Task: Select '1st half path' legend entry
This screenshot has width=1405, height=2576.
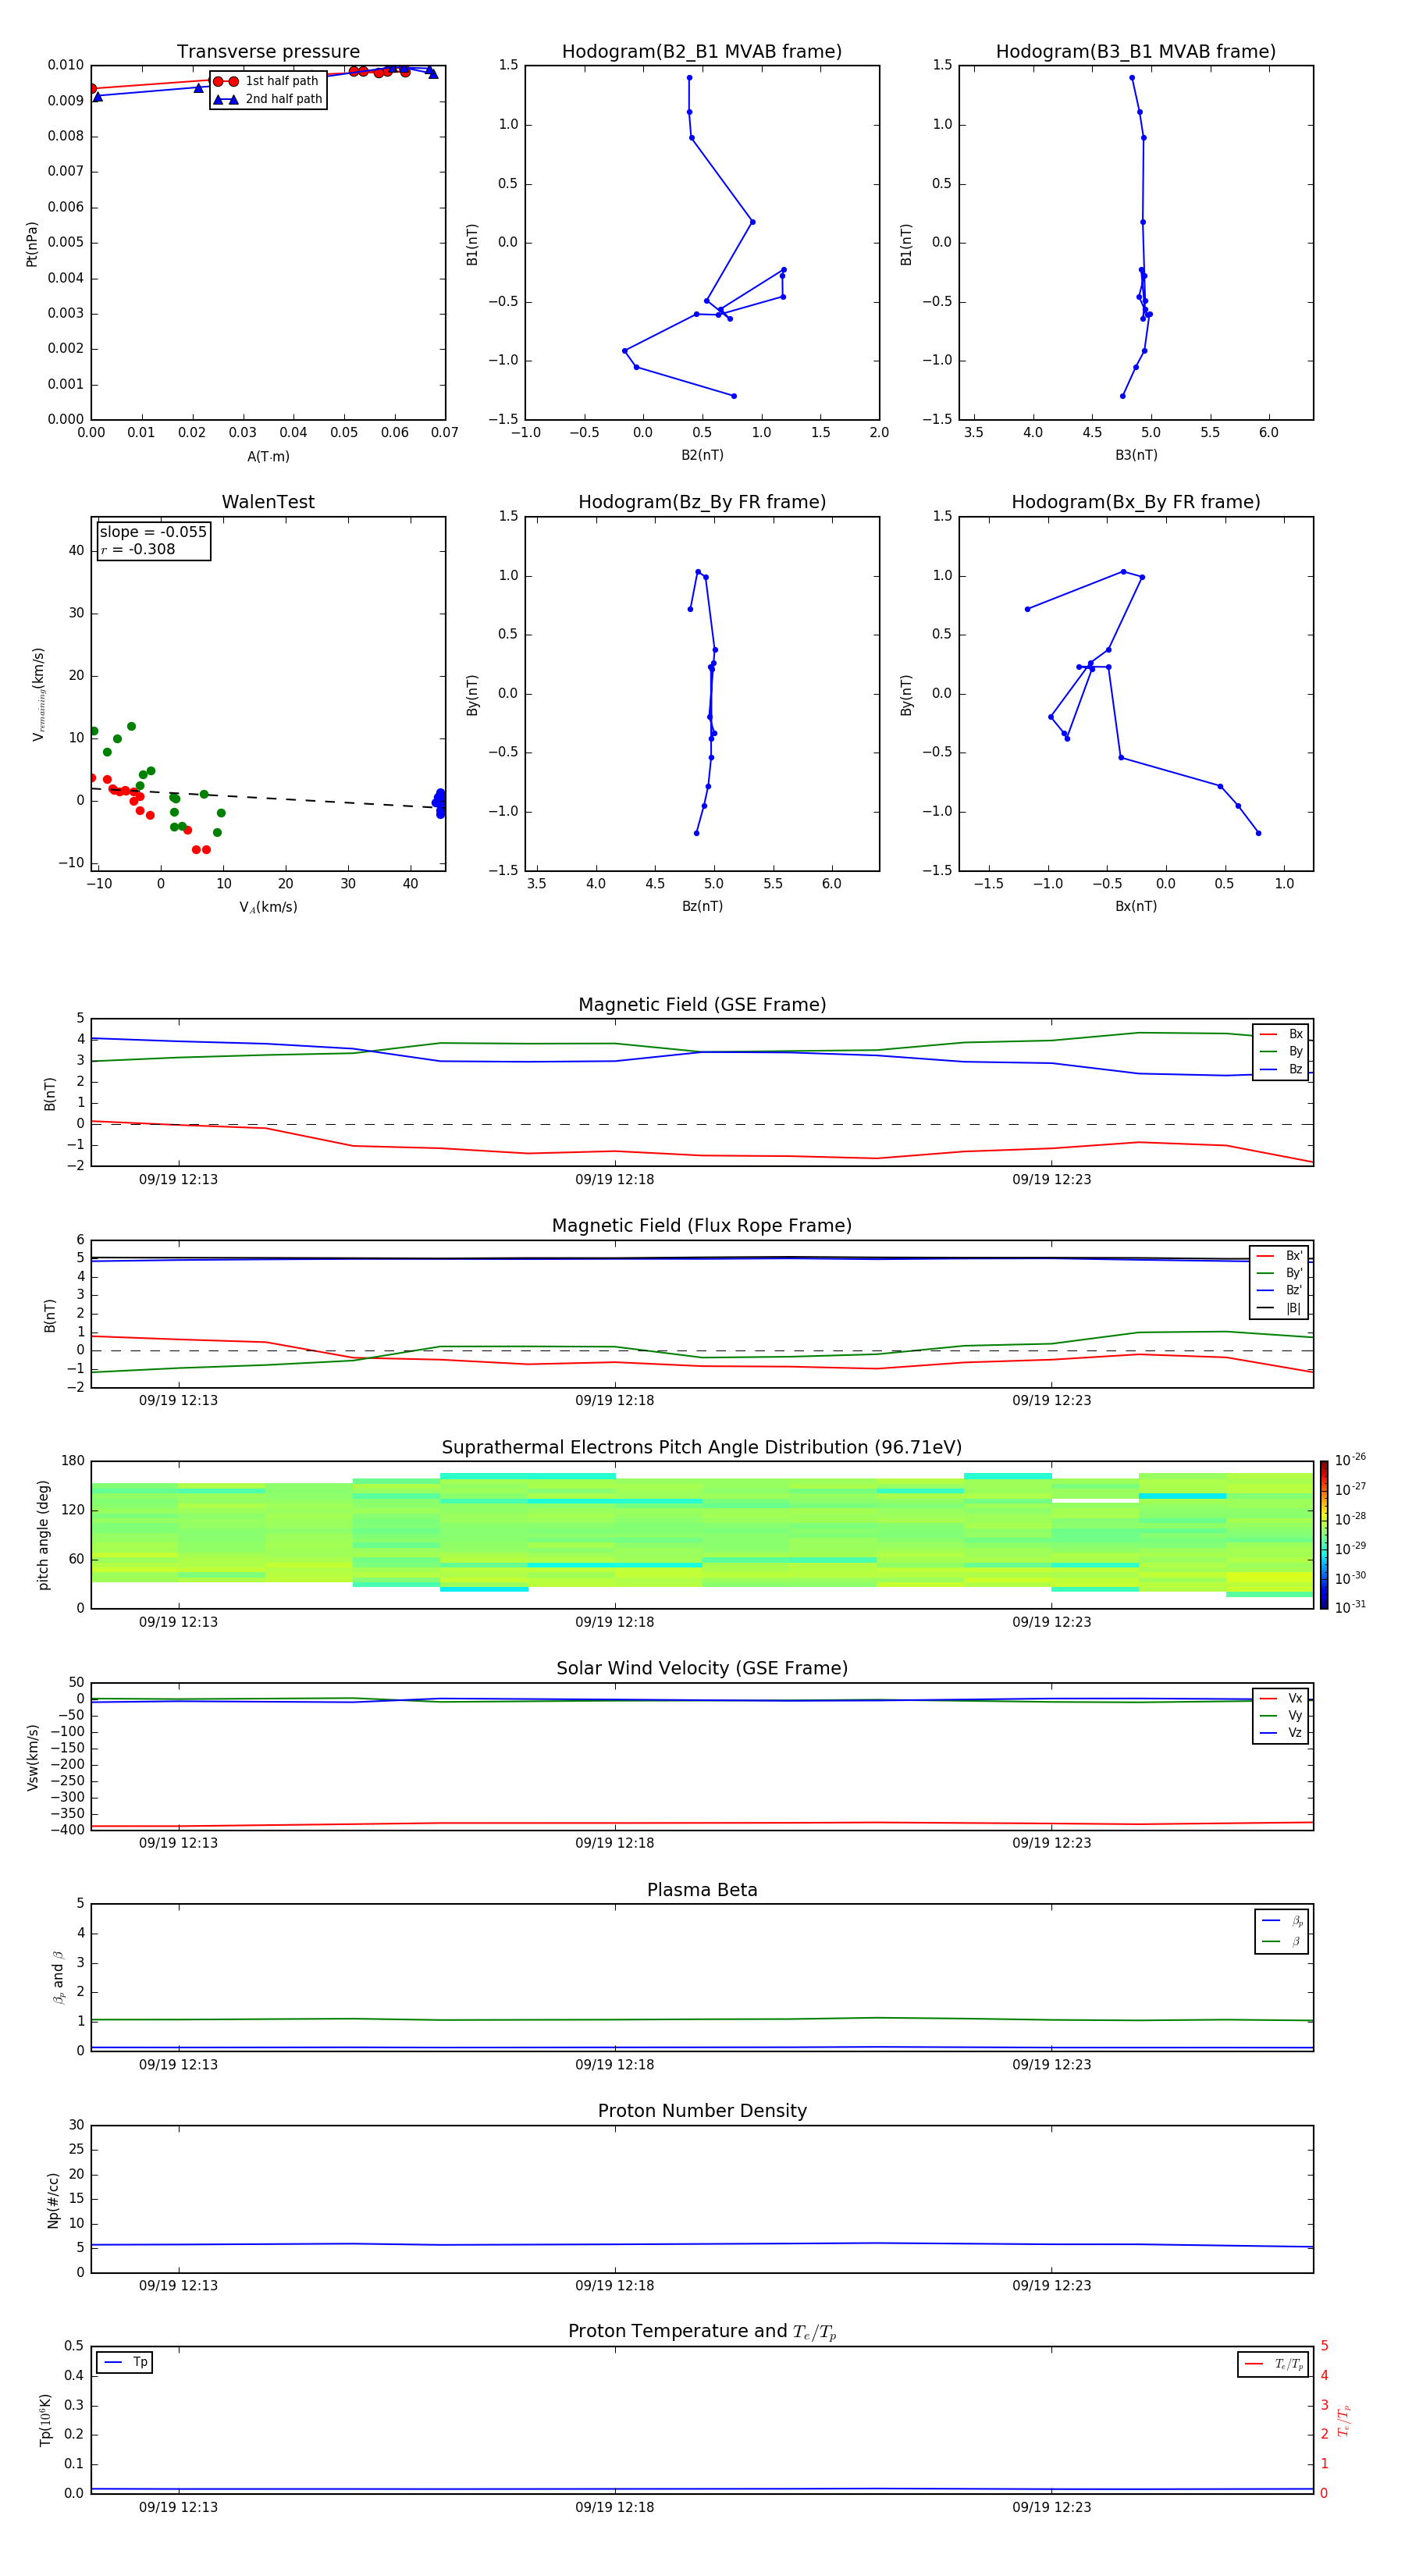Action: point(267,81)
